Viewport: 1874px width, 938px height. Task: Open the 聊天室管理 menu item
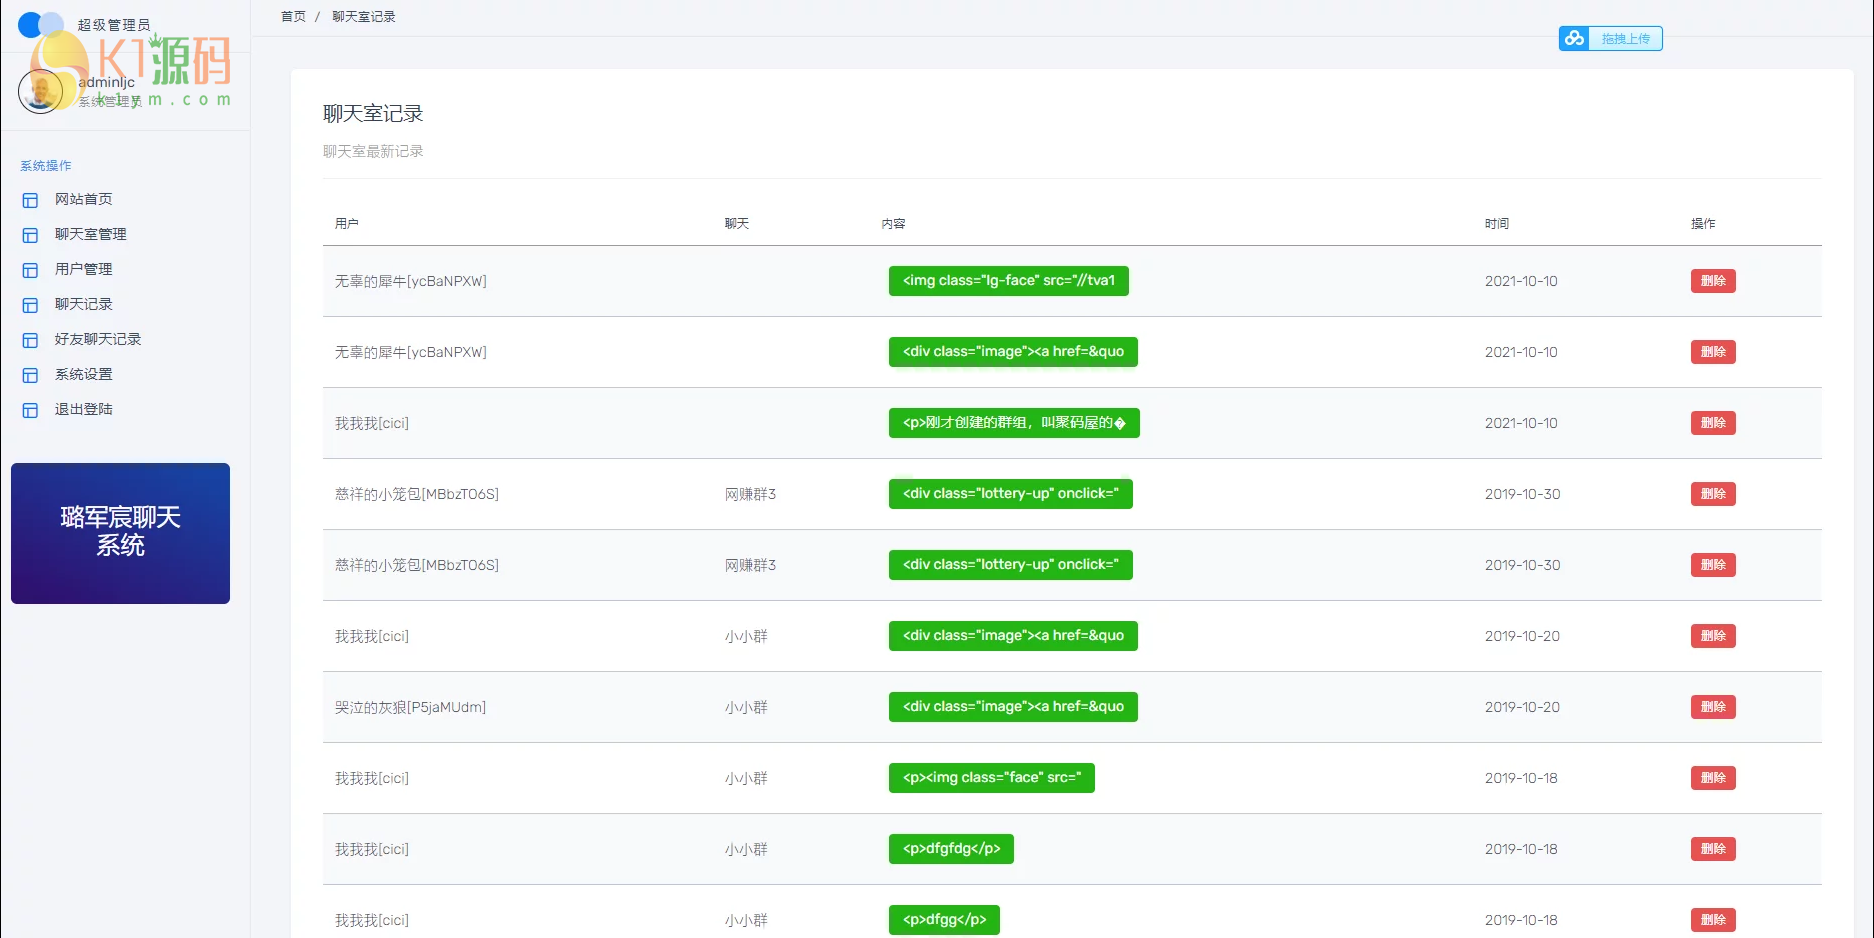[x=90, y=234]
